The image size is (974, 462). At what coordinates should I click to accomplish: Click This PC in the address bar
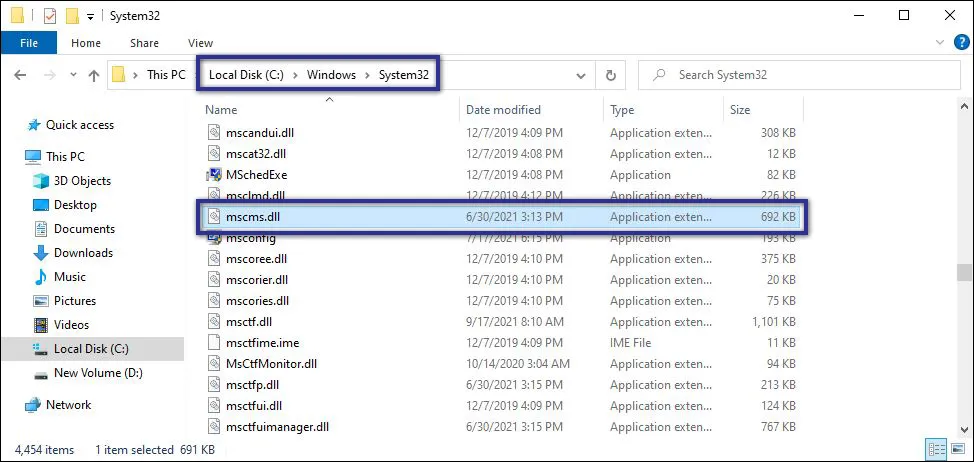pos(166,75)
